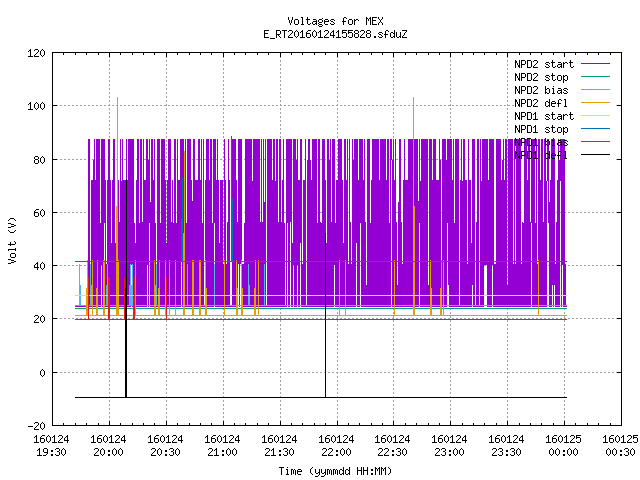
Task: Click the black vertical spike near 22:00
Action: pos(325,315)
